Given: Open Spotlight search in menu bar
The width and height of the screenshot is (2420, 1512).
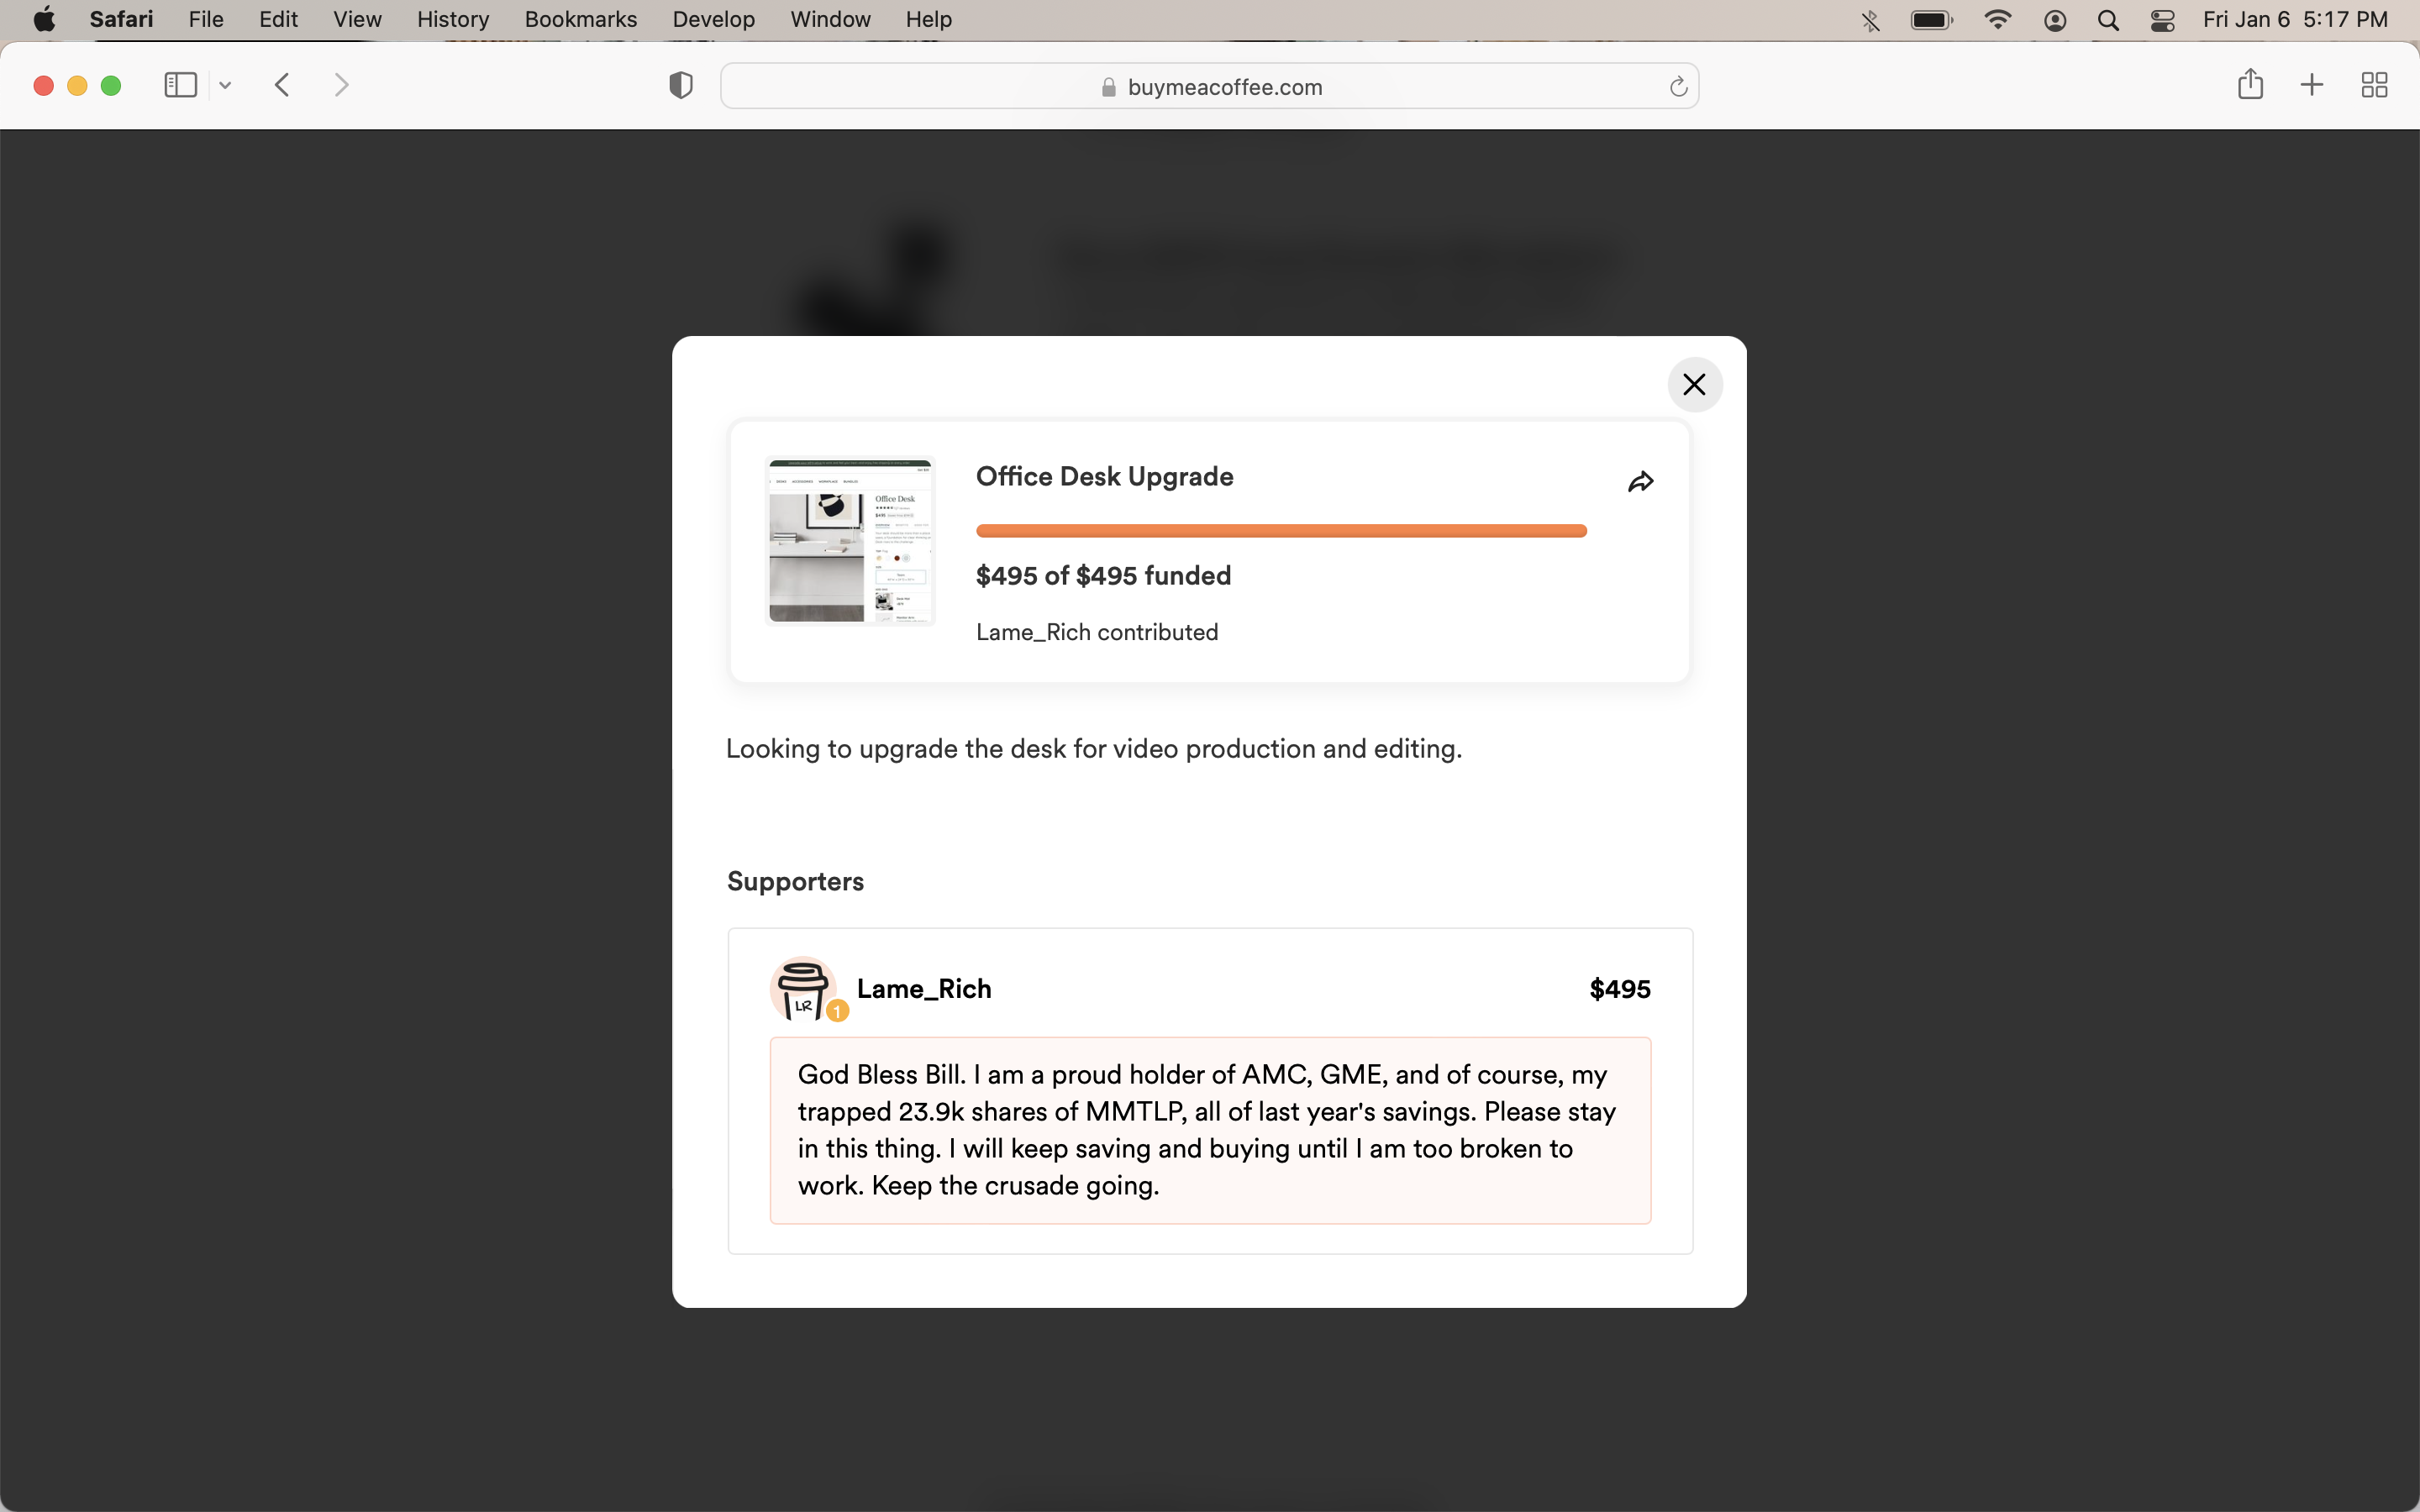Looking at the screenshot, I should (x=2108, y=20).
